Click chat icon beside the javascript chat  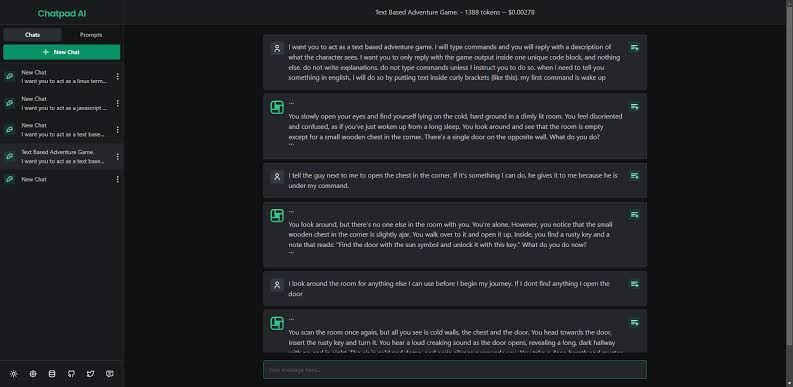tap(10, 103)
